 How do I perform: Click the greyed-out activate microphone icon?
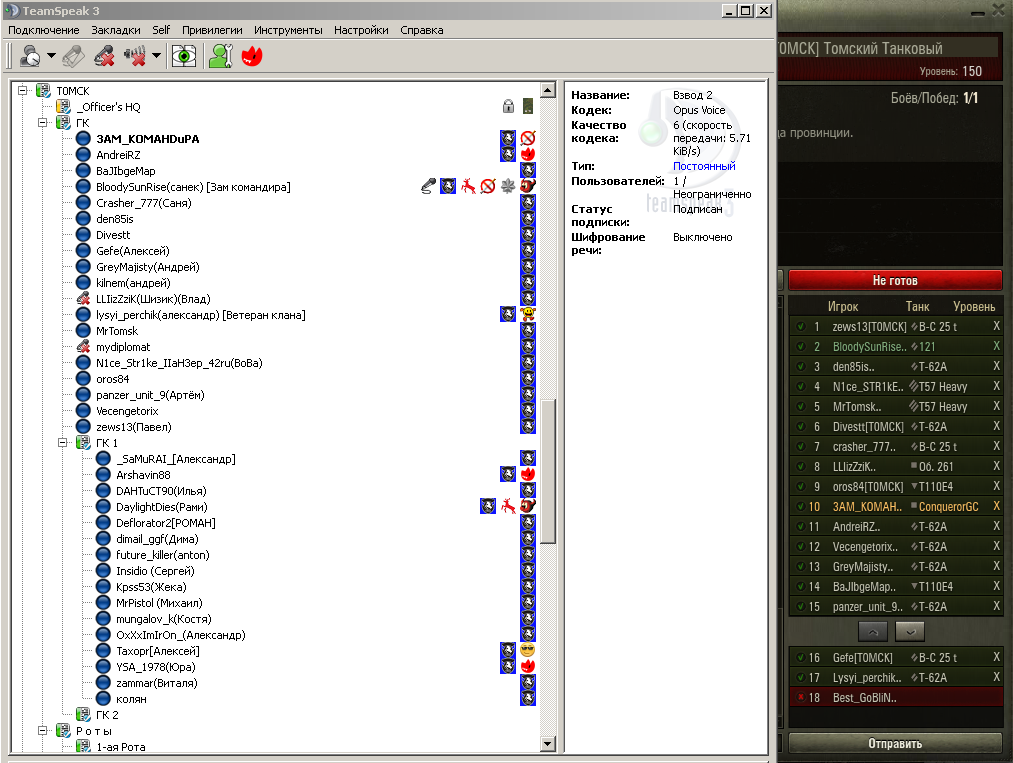[x=73, y=56]
